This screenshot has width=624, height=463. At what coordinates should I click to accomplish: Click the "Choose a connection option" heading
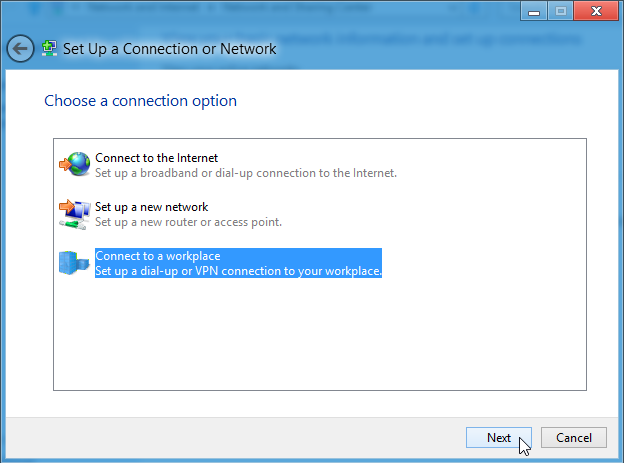pyautogui.click(x=140, y=101)
